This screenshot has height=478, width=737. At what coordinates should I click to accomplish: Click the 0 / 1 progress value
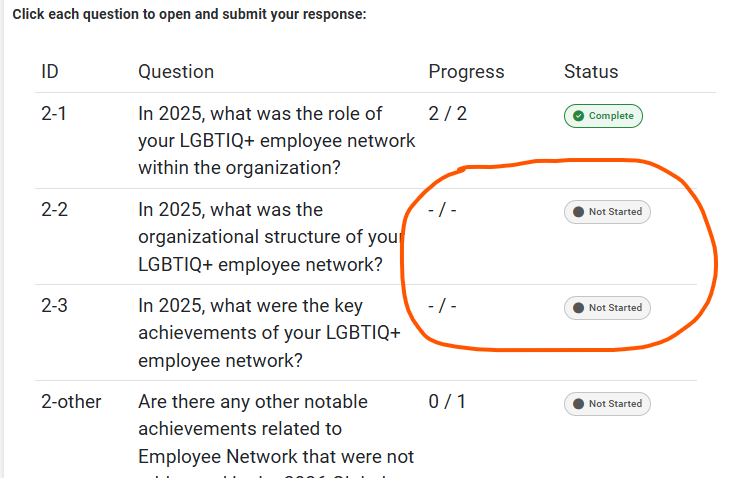click(447, 402)
